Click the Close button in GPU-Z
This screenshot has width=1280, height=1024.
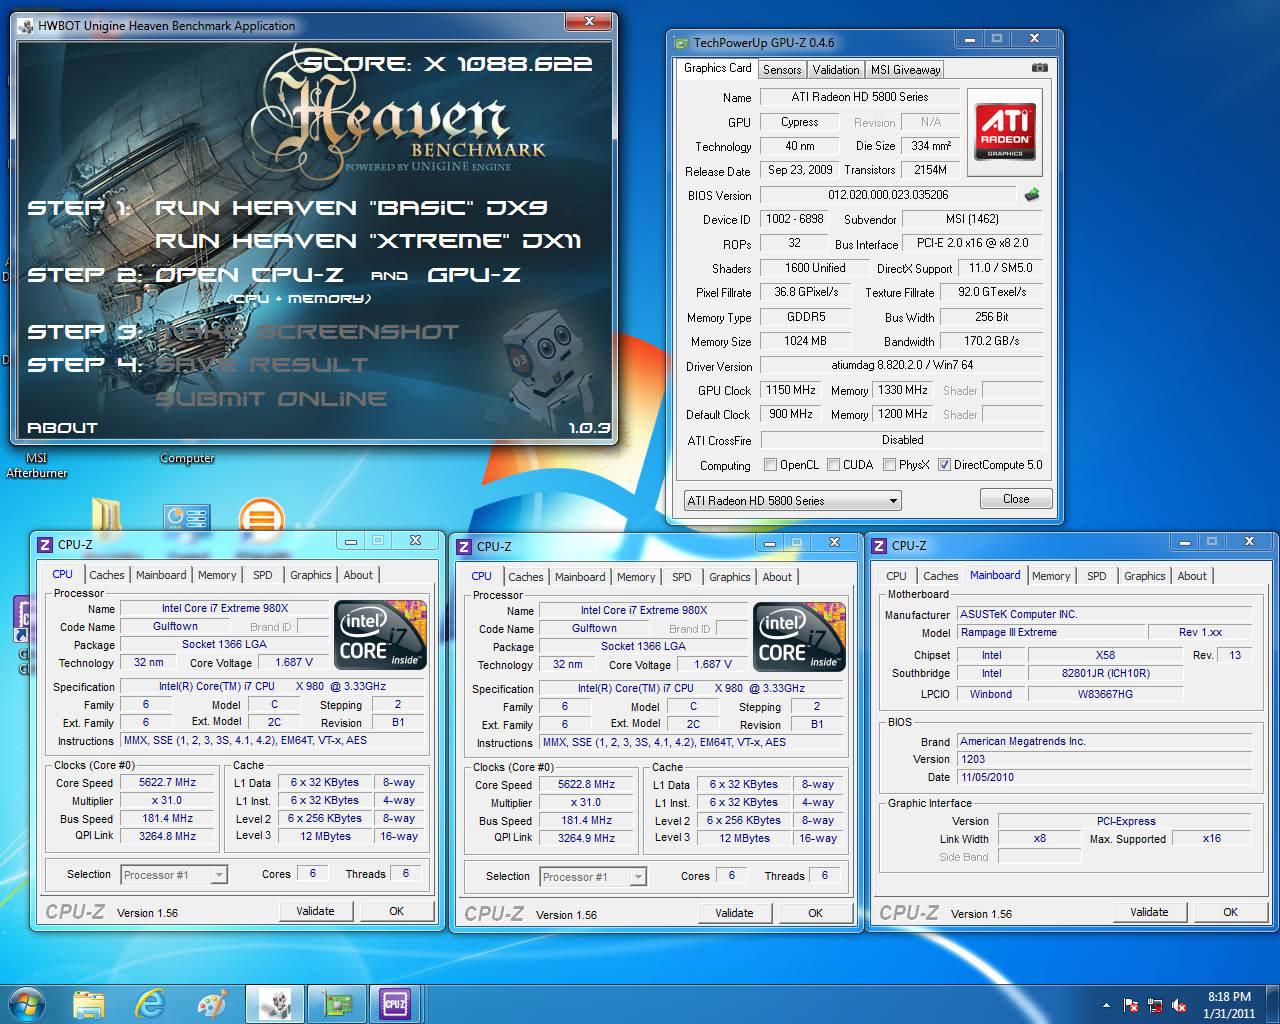pos(1016,499)
